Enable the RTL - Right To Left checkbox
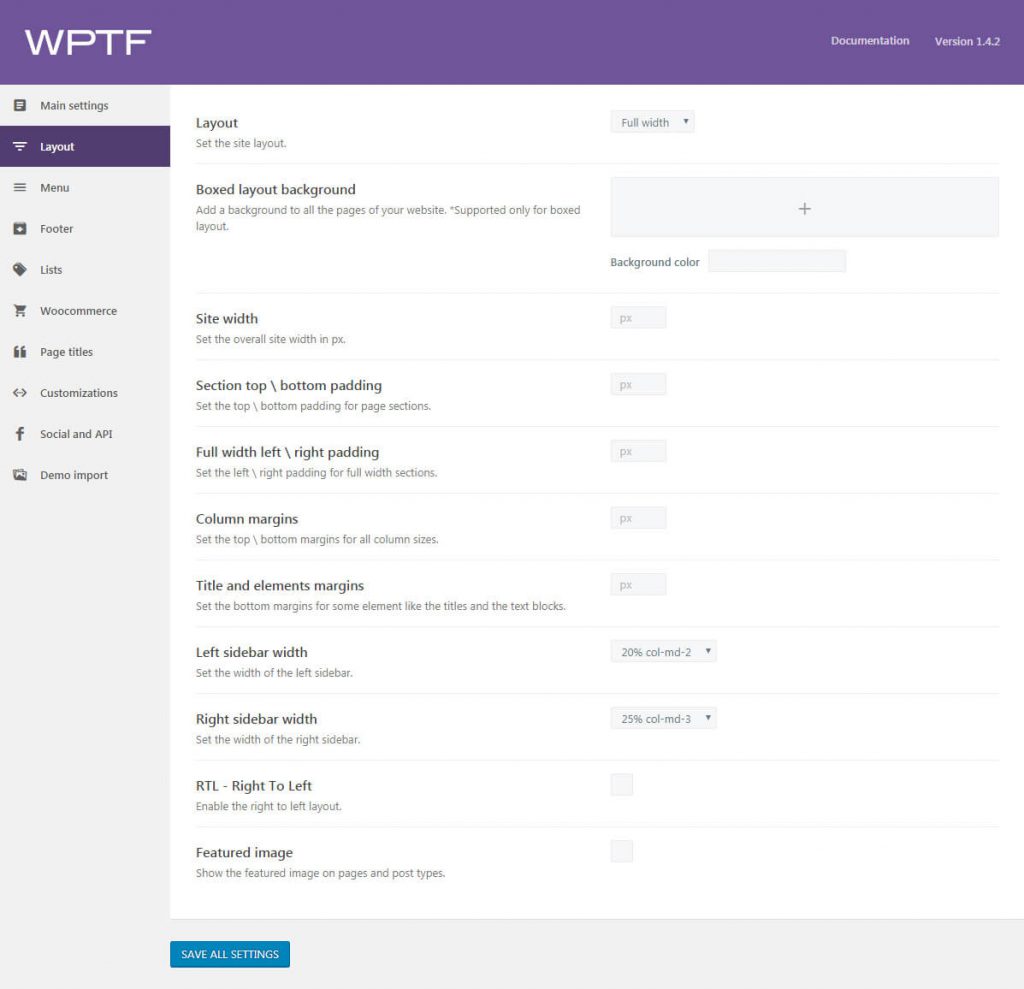The height and width of the screenshot is (989, 1024). (622, 784)
